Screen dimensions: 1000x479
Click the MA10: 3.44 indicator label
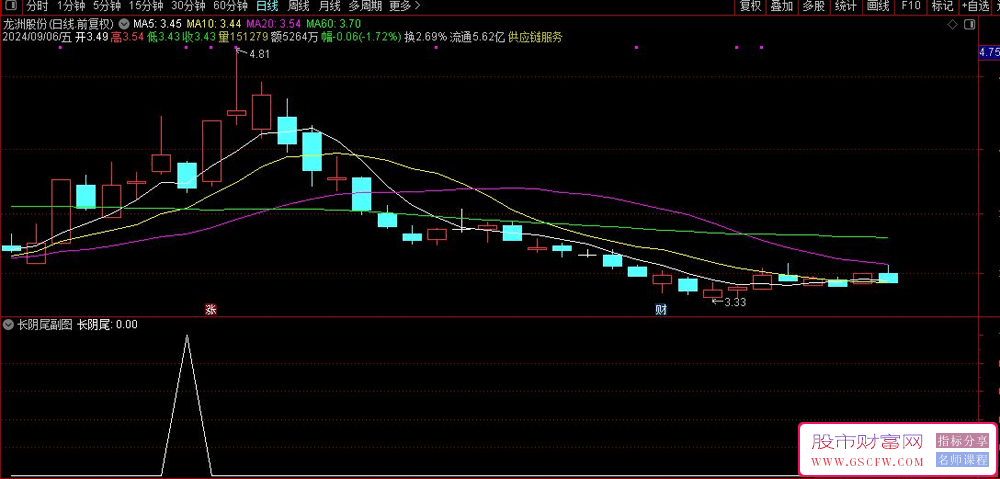tap(213, 24)
